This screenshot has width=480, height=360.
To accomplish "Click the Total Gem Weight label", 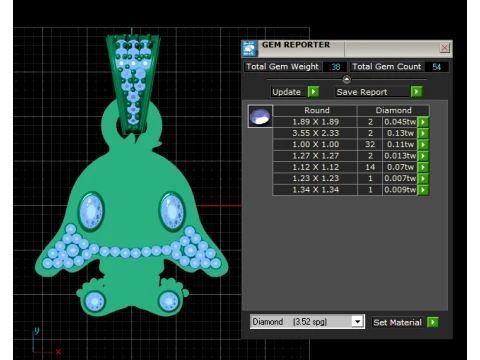I will point(282,67).
